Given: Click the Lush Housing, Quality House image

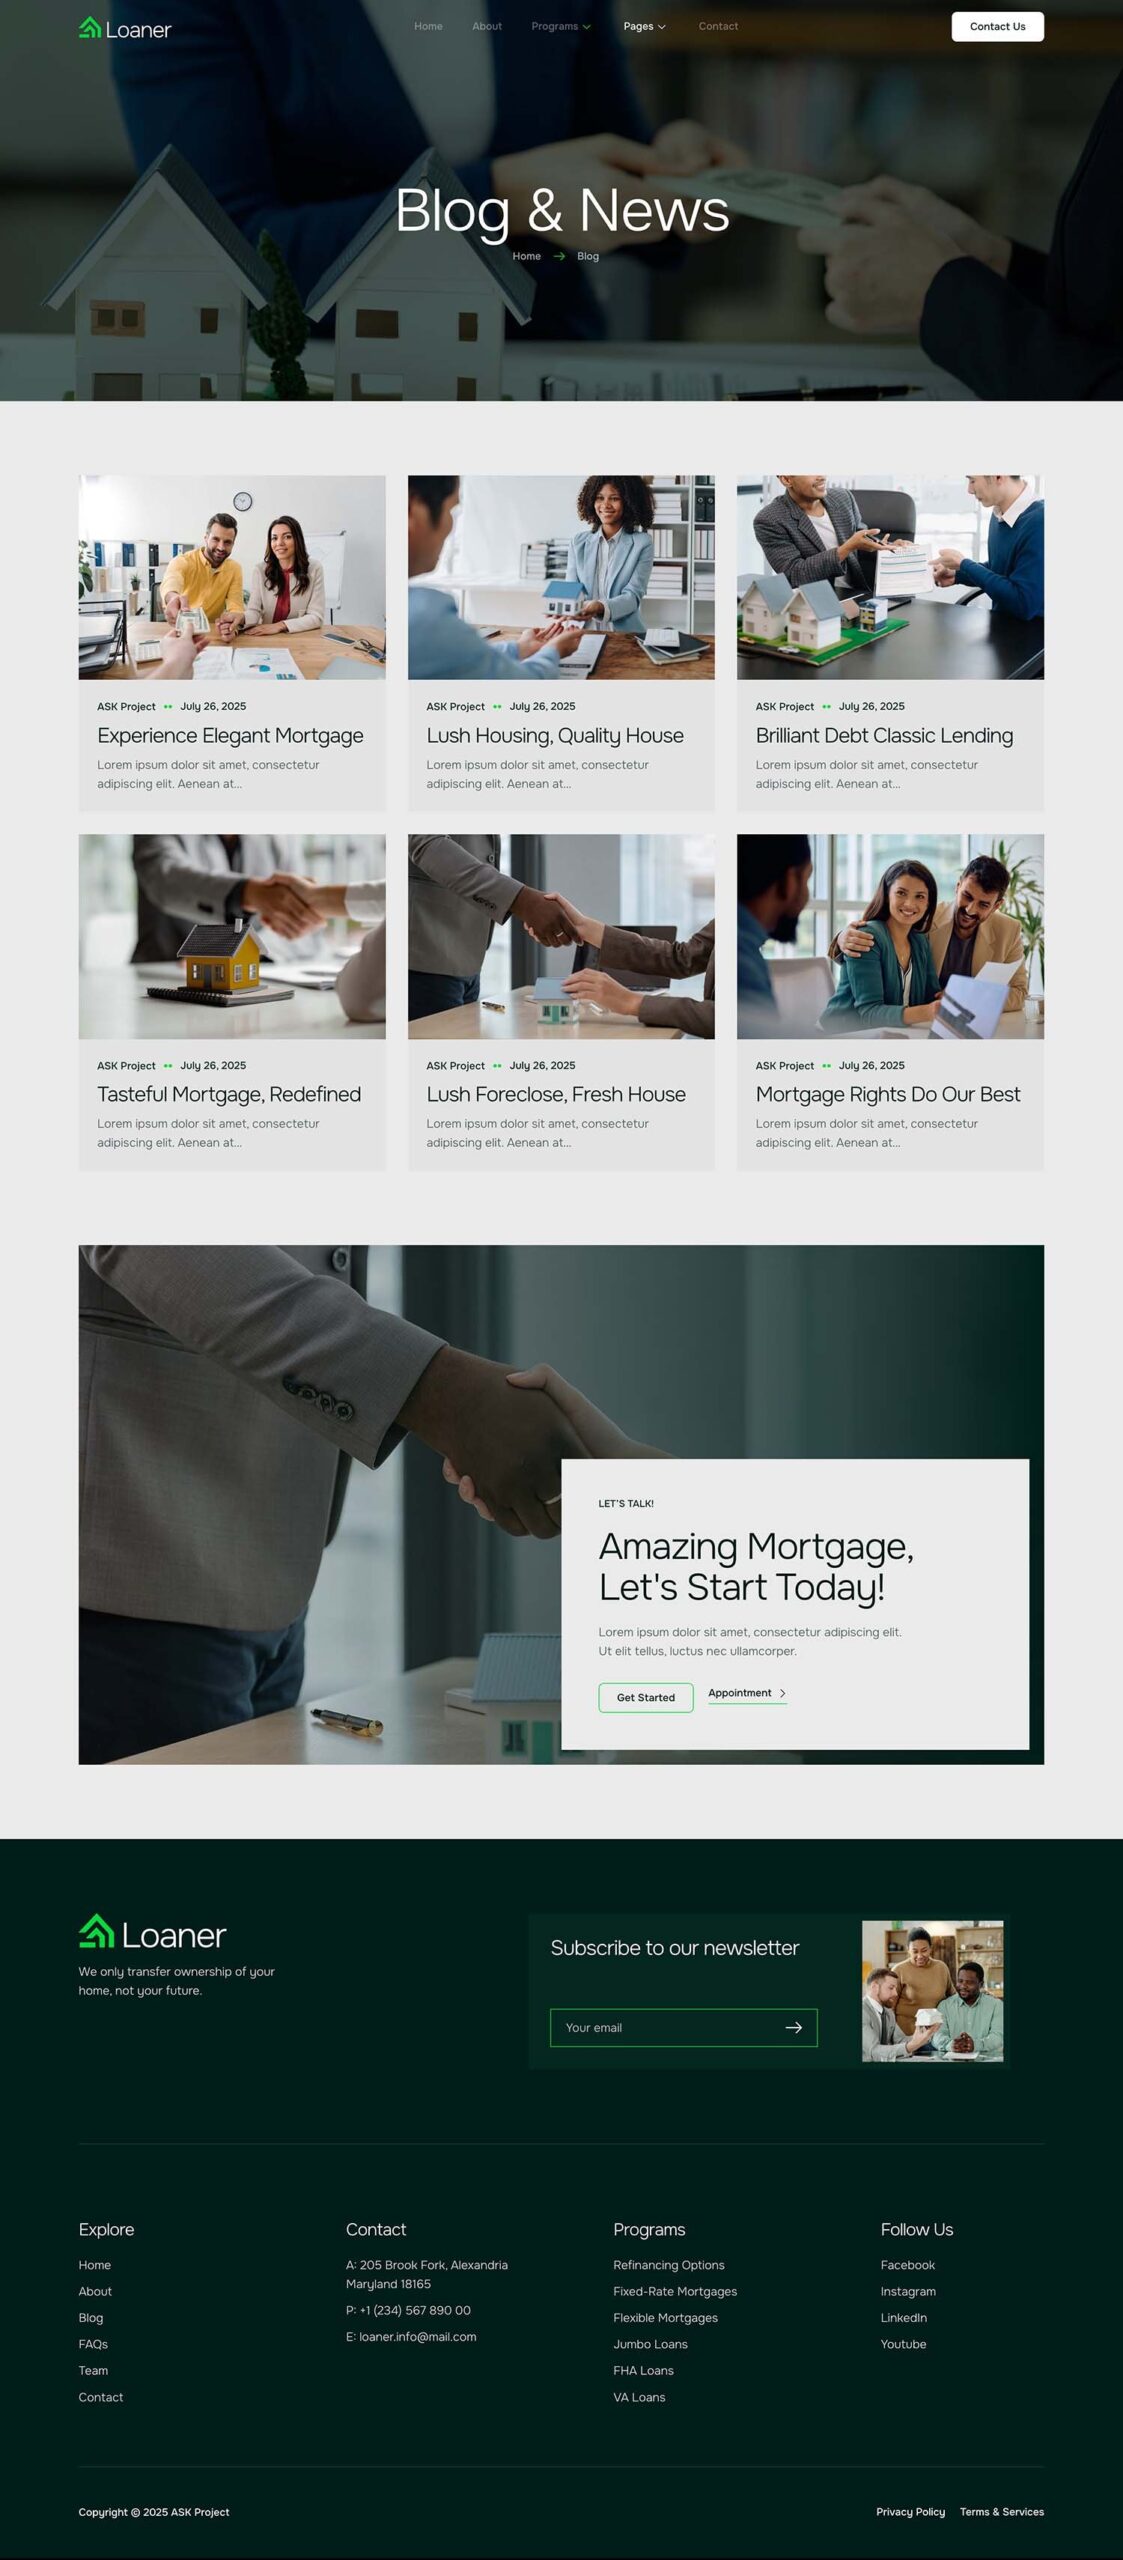Looking at the screenshot, I should click(x=561, y=577).
